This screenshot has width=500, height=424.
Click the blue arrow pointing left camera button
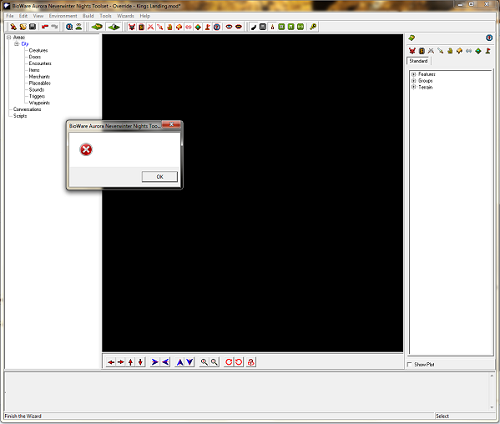(x=165, y=362)
